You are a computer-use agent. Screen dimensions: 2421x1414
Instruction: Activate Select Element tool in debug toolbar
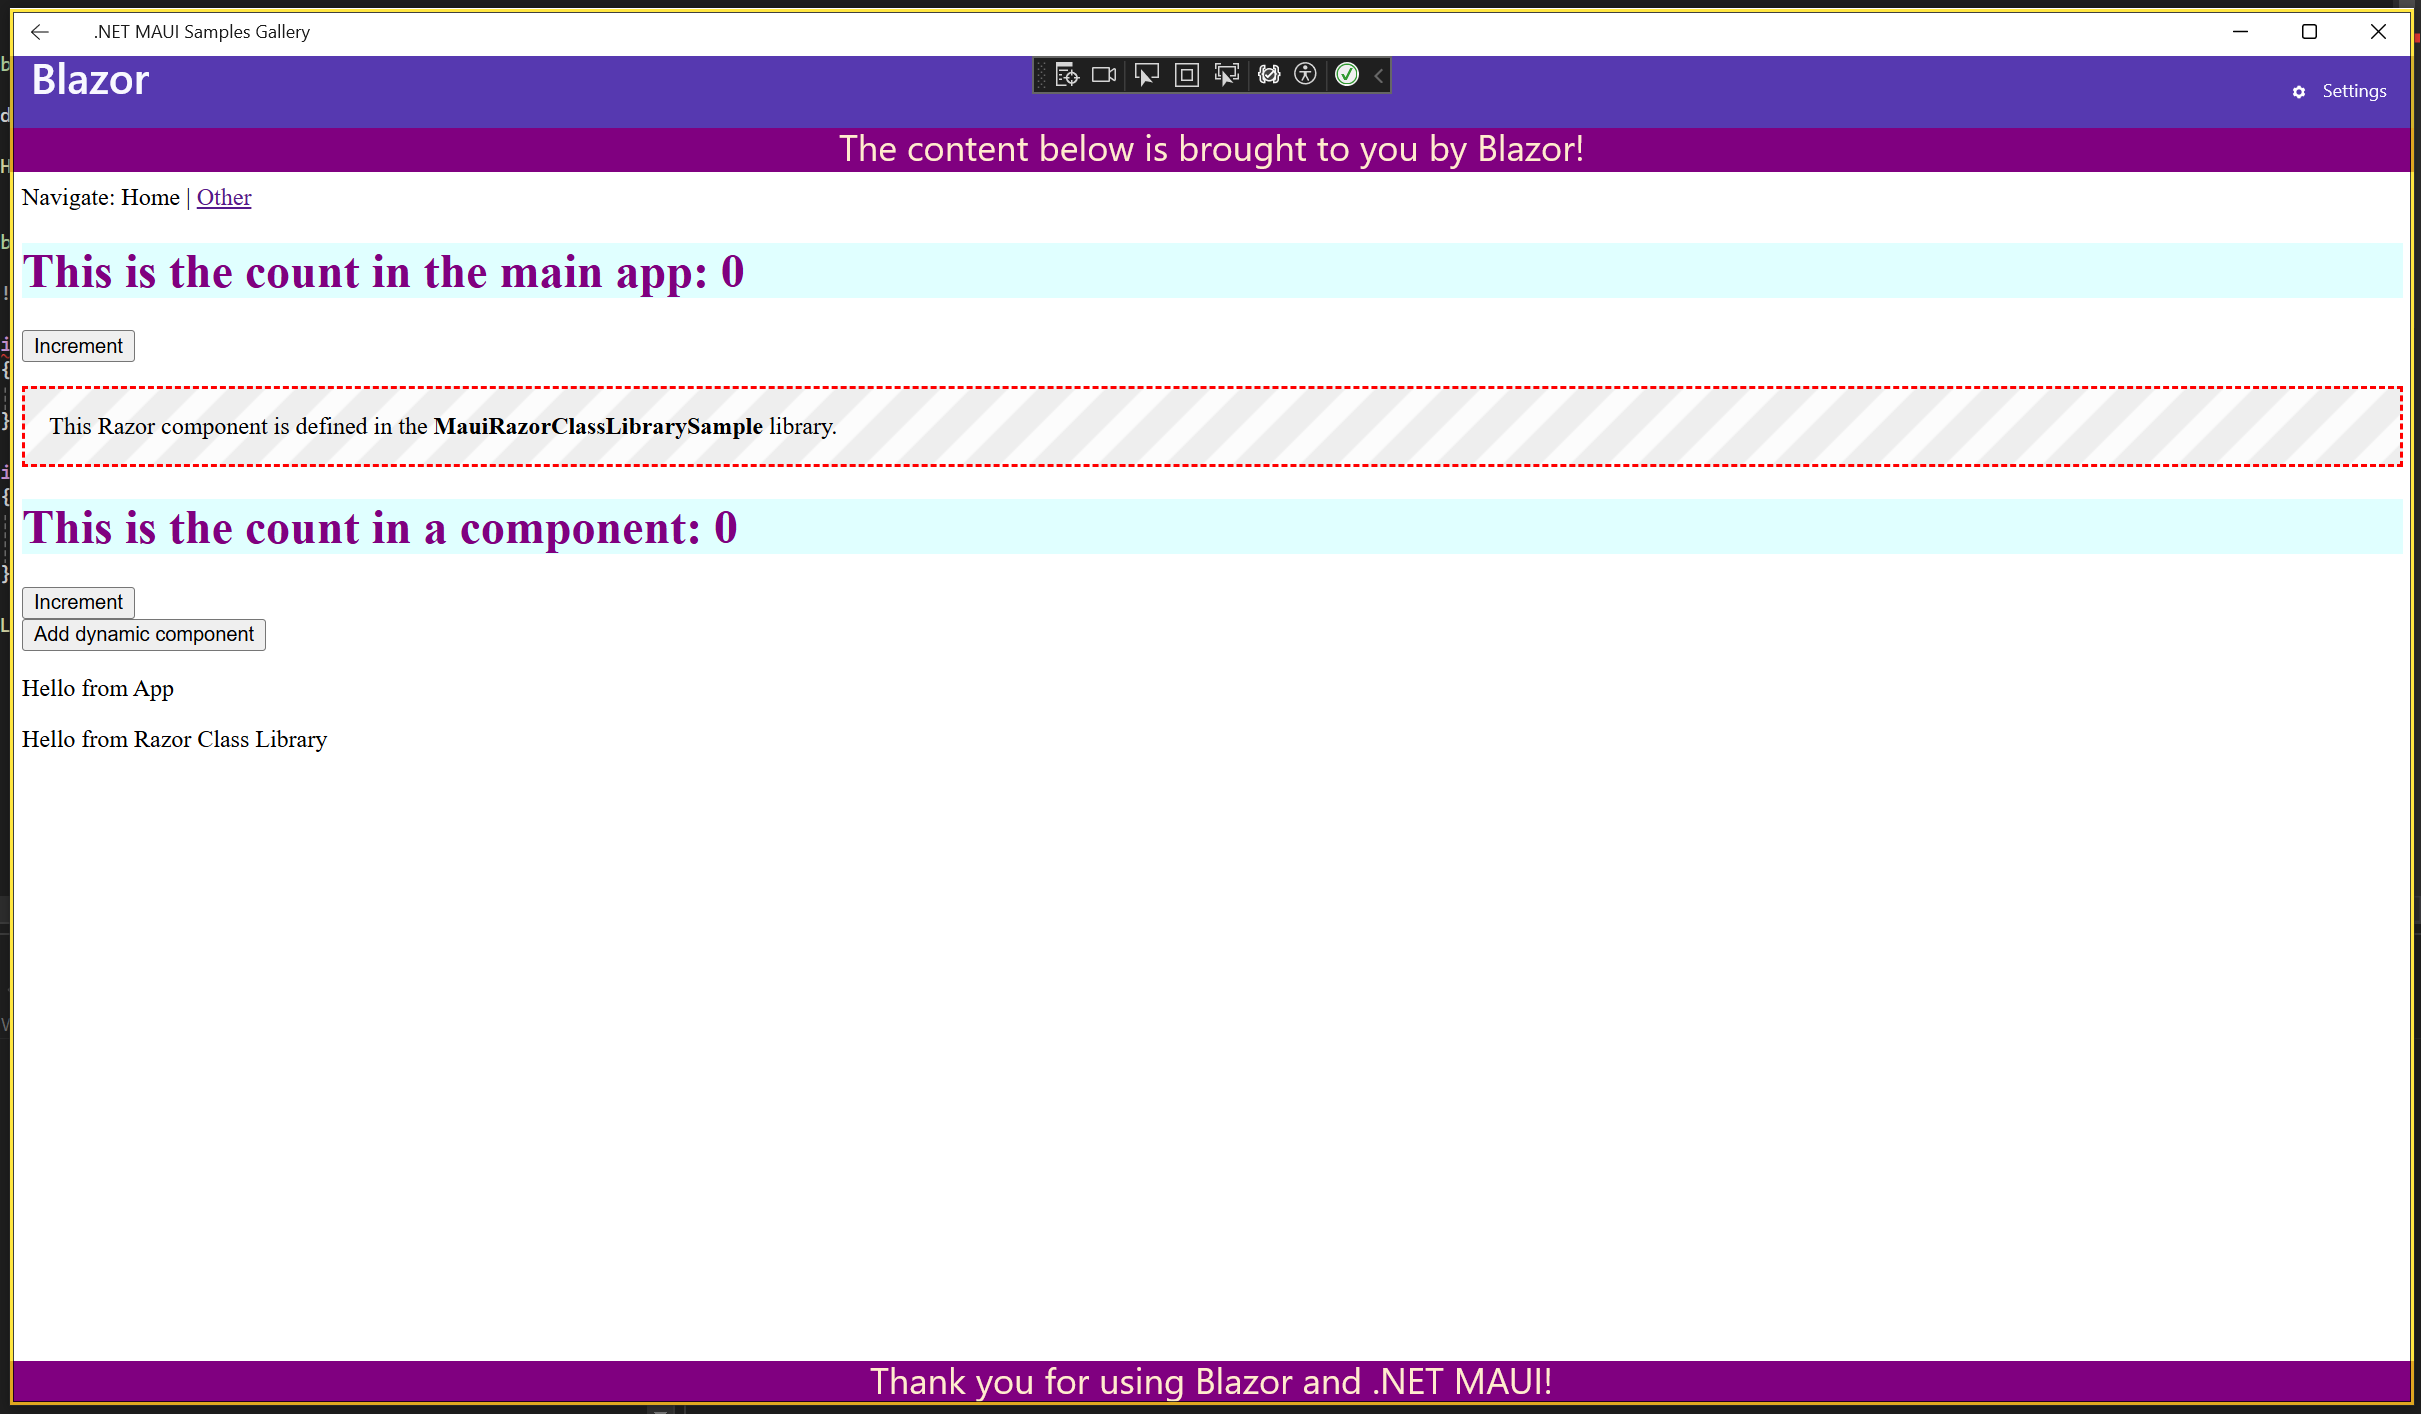click(x=1146, y=75)
